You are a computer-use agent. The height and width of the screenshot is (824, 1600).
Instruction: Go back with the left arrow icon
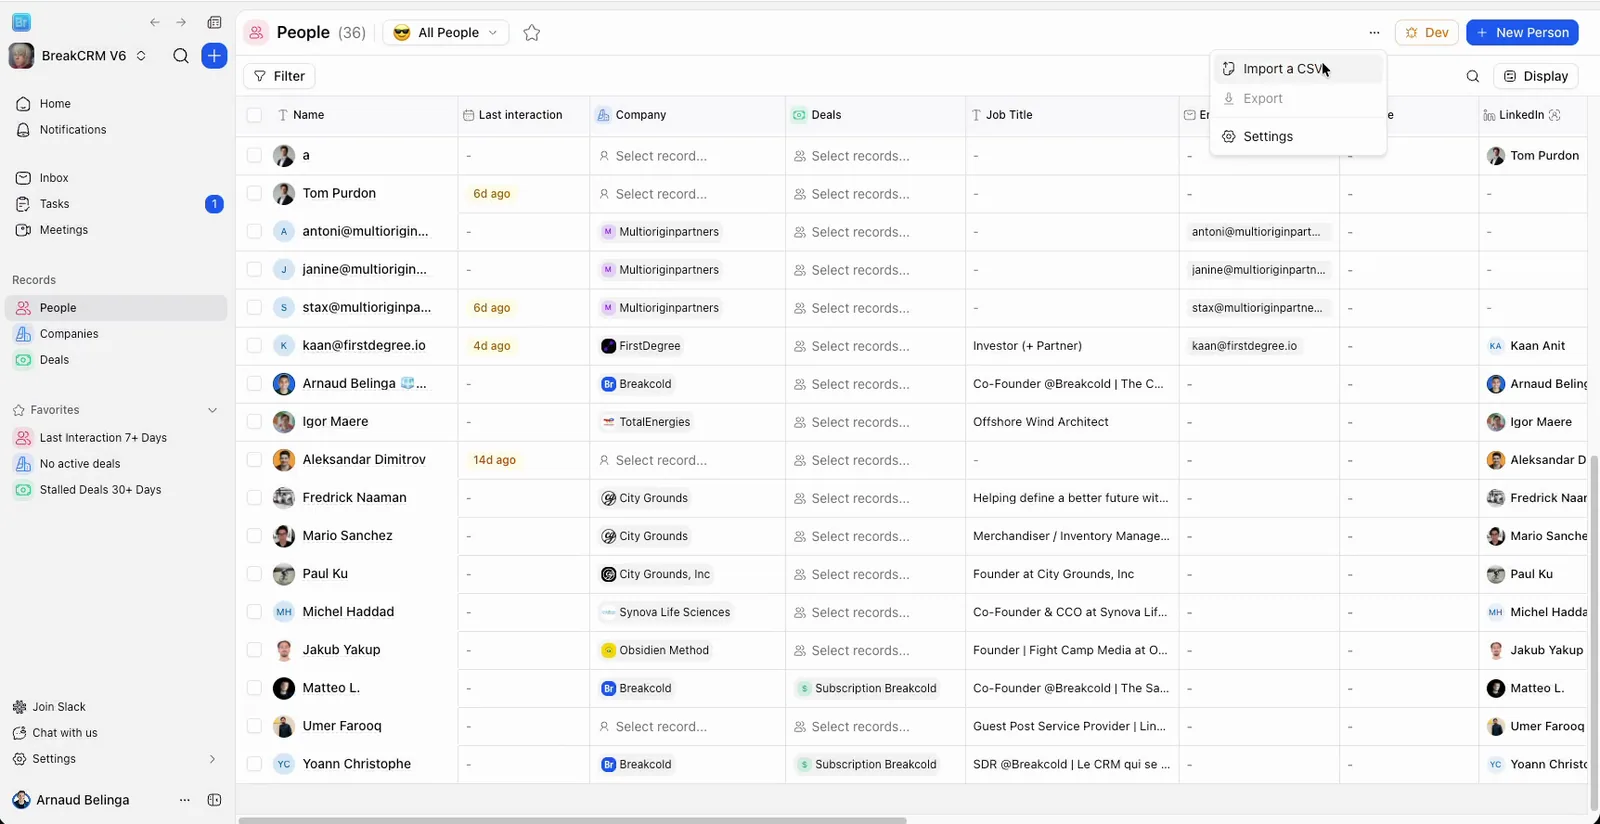click(x=155, y=22)
